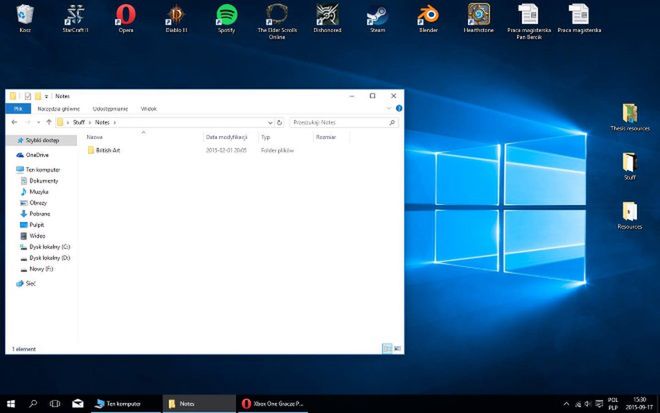
Task: Click the quick access toolbar properties checkmark
Action: click(28, 96)
